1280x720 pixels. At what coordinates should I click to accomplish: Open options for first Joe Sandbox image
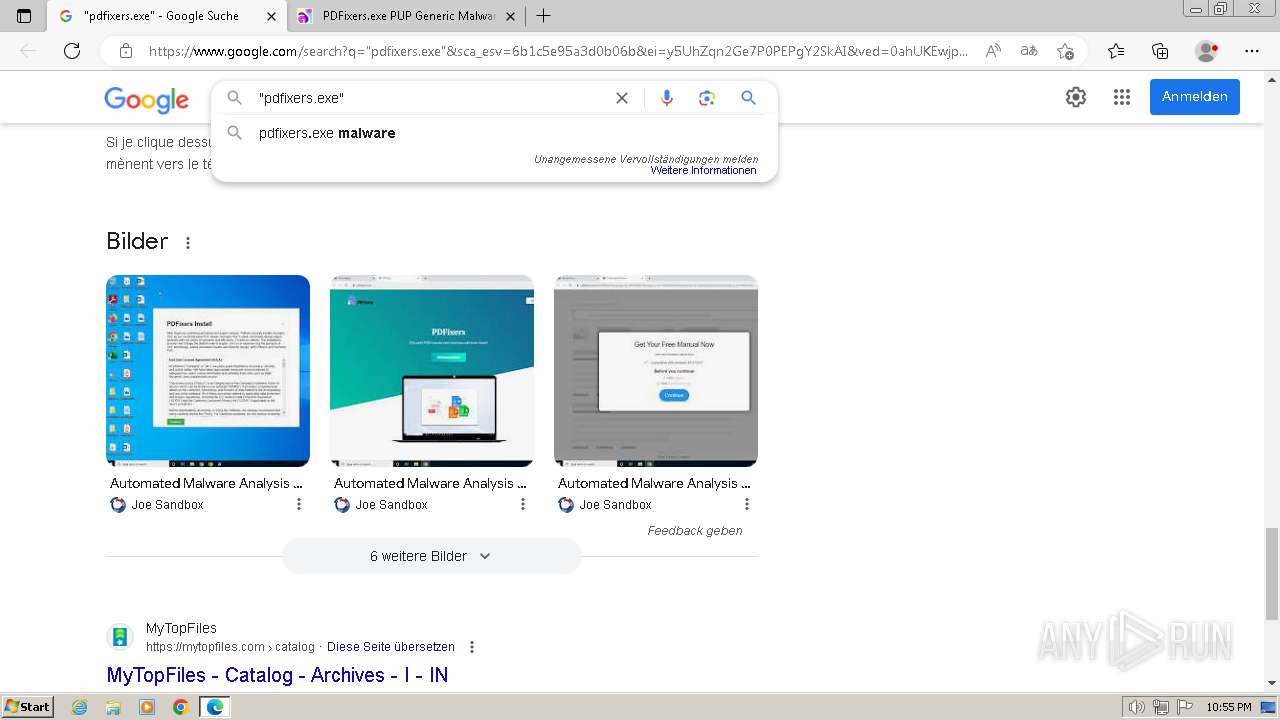tap(298, 504)
